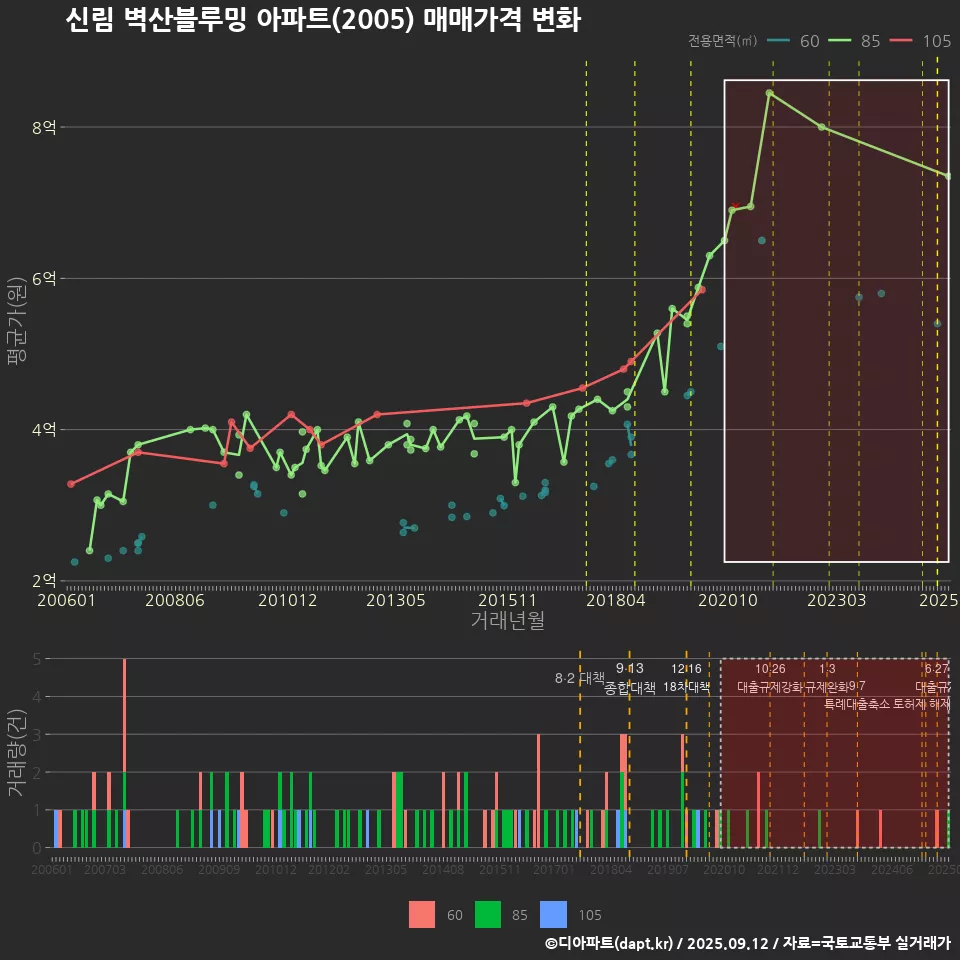Click the peak 85㎡ data point above 8억
This screenshot has width=960, height=960.
769,93
